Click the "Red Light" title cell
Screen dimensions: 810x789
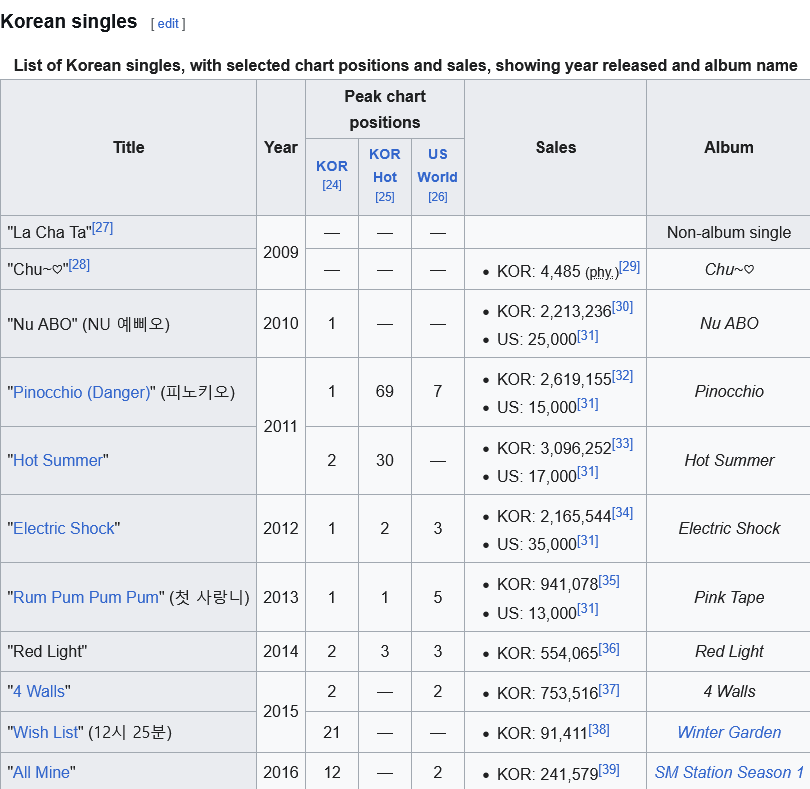[129, 652]
